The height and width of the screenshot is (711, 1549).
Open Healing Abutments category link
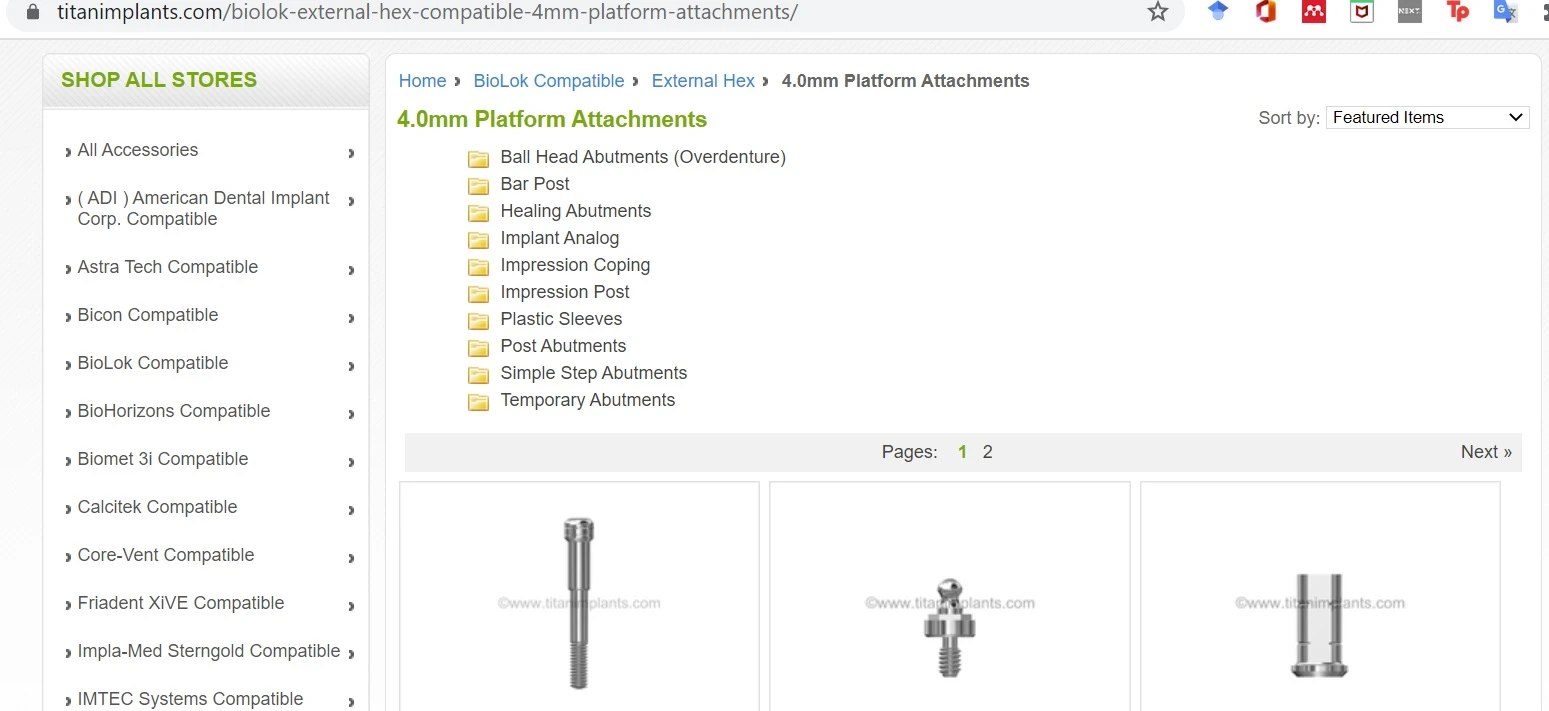[x=576, y=211]
